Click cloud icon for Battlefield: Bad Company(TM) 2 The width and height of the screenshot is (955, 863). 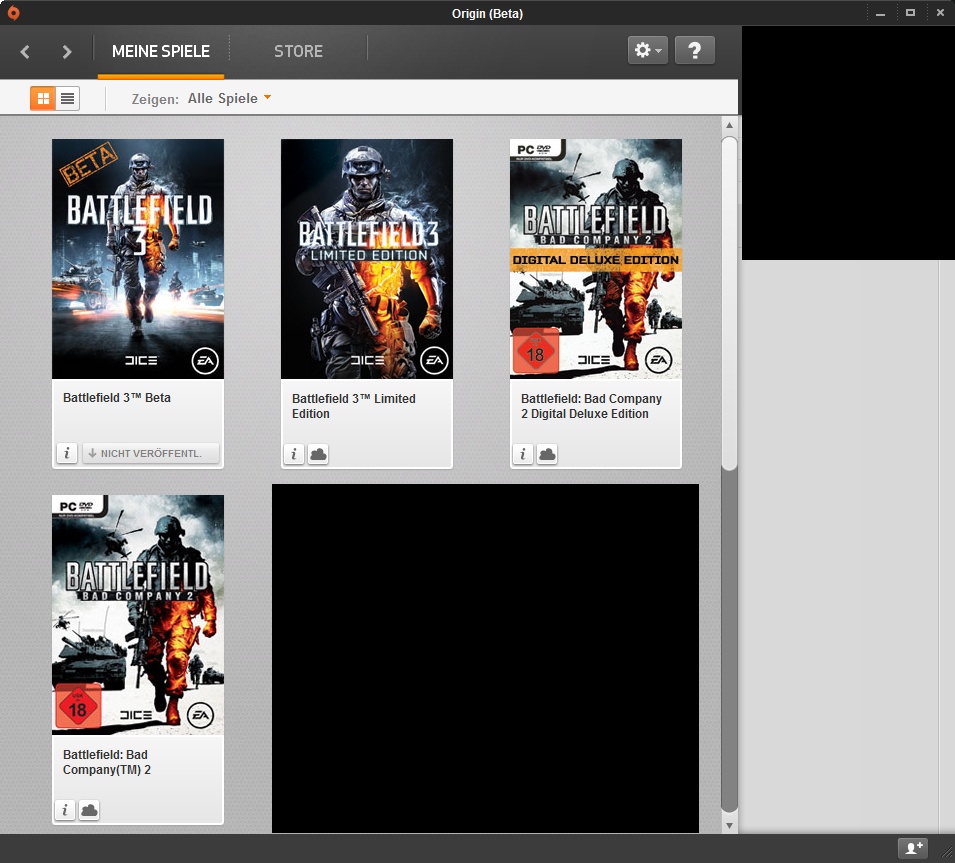[x=89, y=809]
